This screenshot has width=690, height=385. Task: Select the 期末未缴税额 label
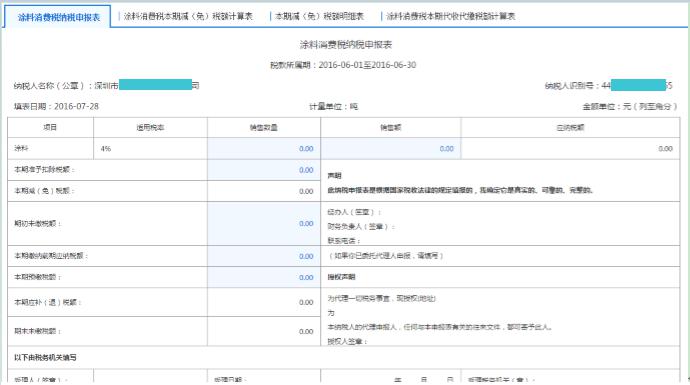[x=38, y=331]
